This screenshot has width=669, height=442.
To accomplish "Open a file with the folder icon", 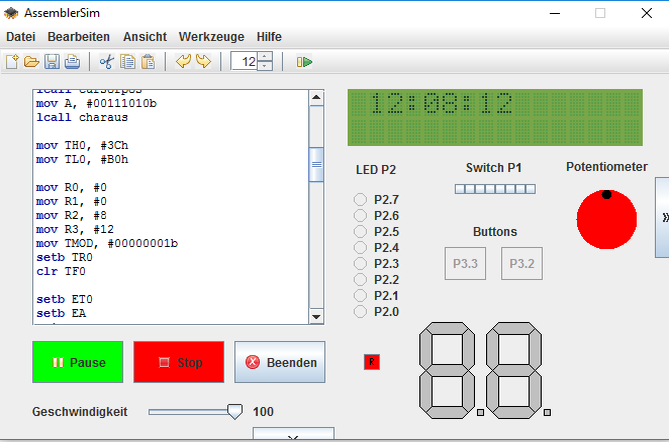I will pos(32,62).
